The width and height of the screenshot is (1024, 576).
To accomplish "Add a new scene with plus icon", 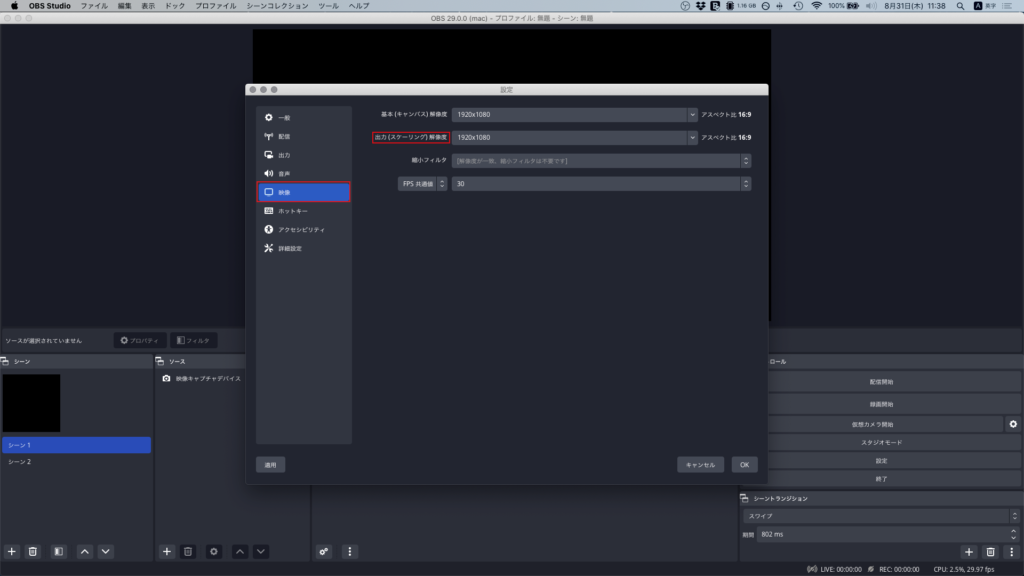I will (12, 551).
